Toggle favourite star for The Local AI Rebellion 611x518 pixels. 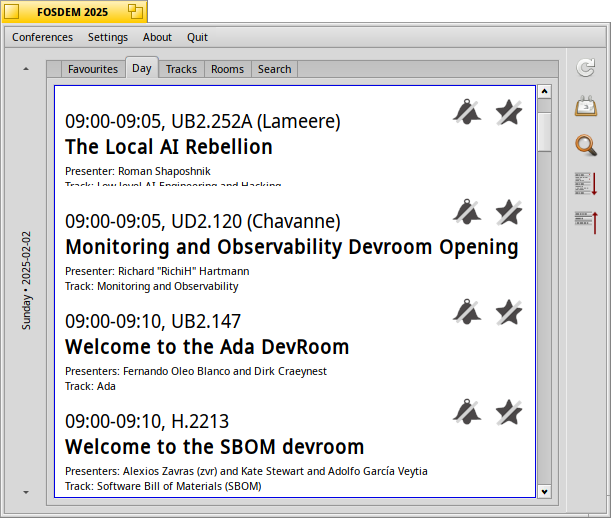point(509,112)
